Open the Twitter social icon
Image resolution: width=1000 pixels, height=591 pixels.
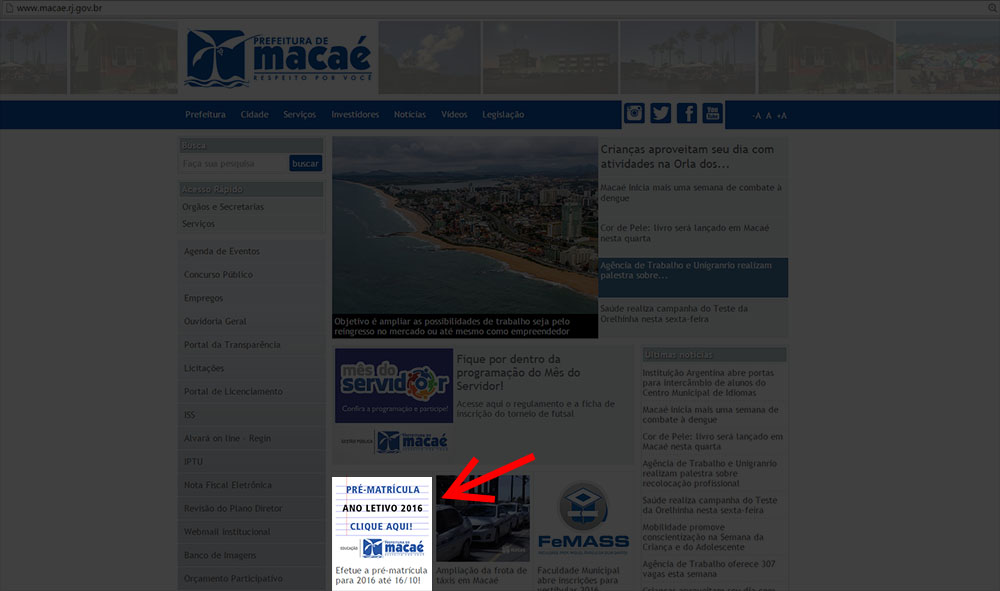(661, 113)
